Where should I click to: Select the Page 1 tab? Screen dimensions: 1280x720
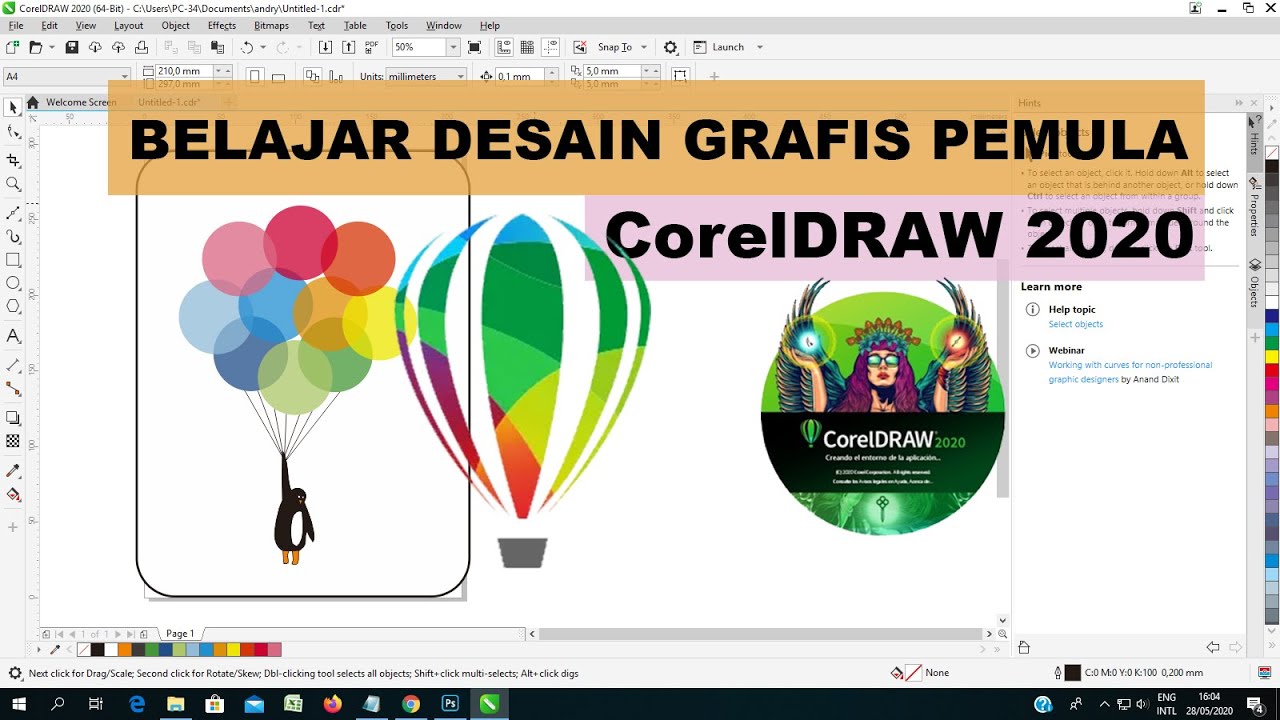pos(180,634)
